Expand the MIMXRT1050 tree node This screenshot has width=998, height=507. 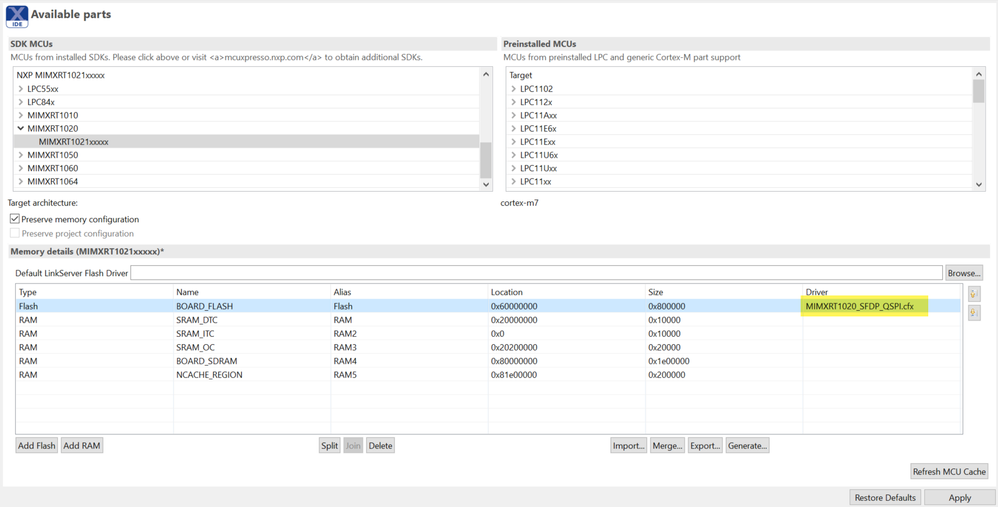(21, 155)
